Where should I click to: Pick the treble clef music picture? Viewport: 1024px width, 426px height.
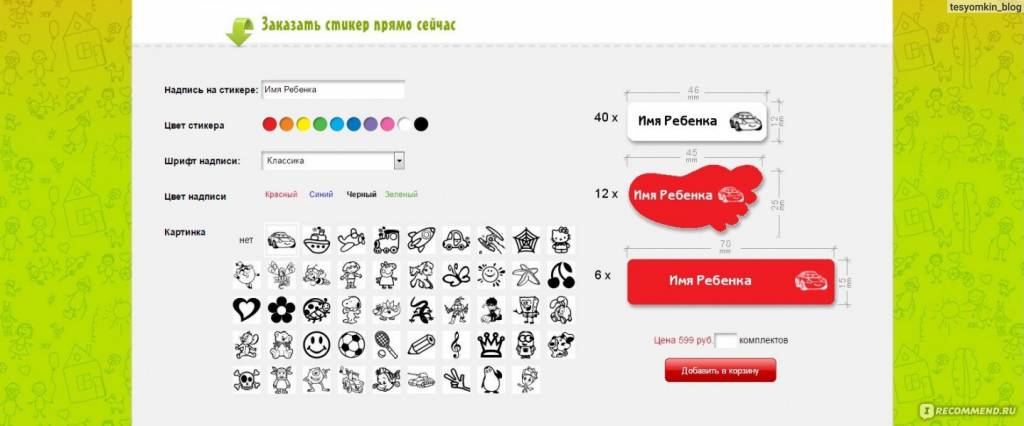point(456,345)
